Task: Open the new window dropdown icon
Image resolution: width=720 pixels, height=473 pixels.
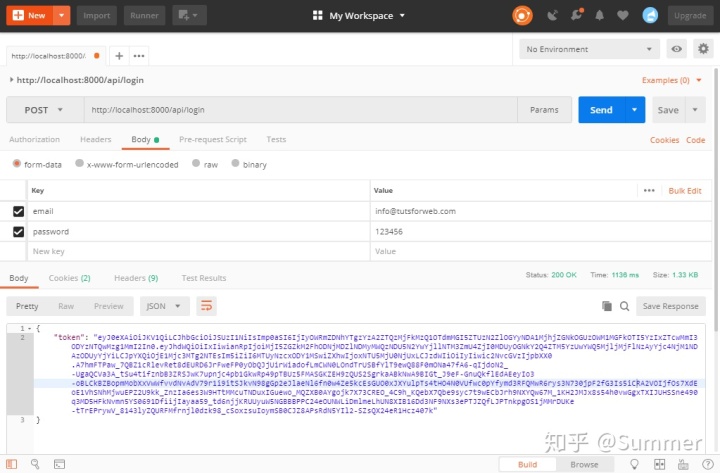Action: pos(189,16)
